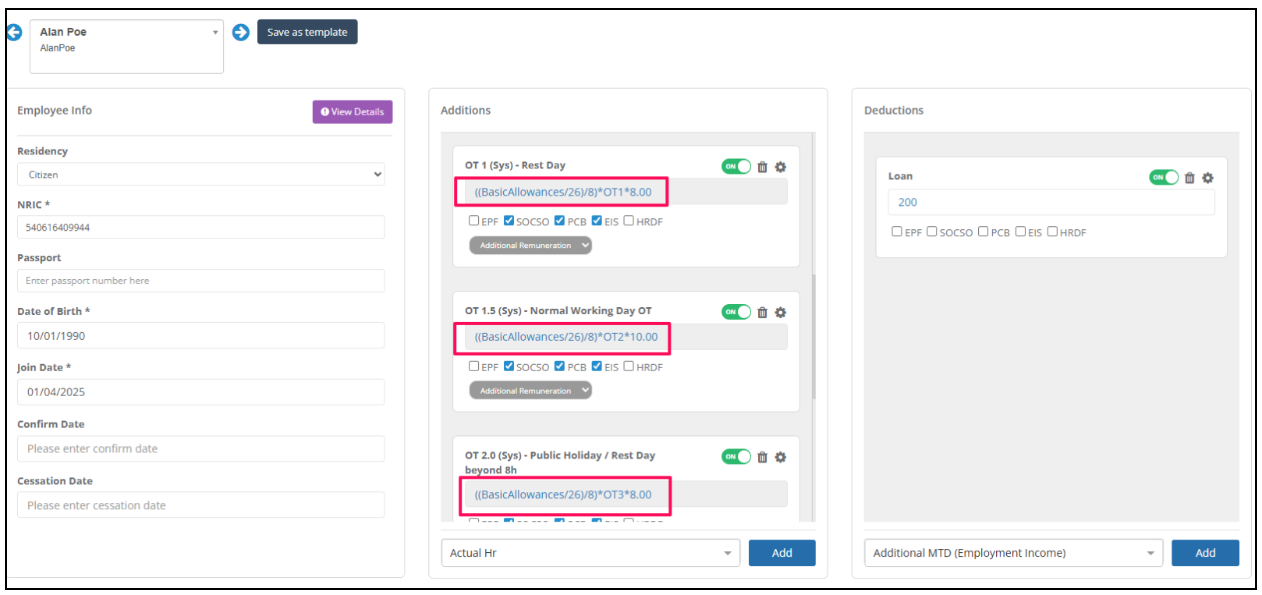1262x595 pixels.
Task: Toggle off the OT 1 Rest Day switch
Action: click(x=736, y=166)
